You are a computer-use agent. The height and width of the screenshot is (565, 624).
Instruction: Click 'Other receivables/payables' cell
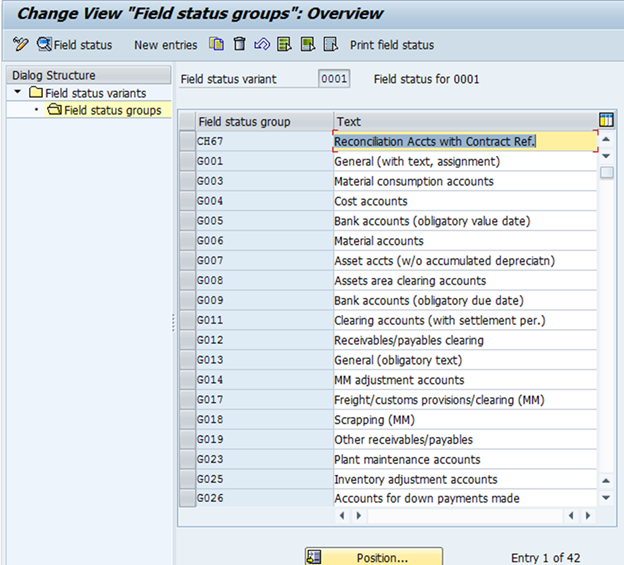pos(465,440)
